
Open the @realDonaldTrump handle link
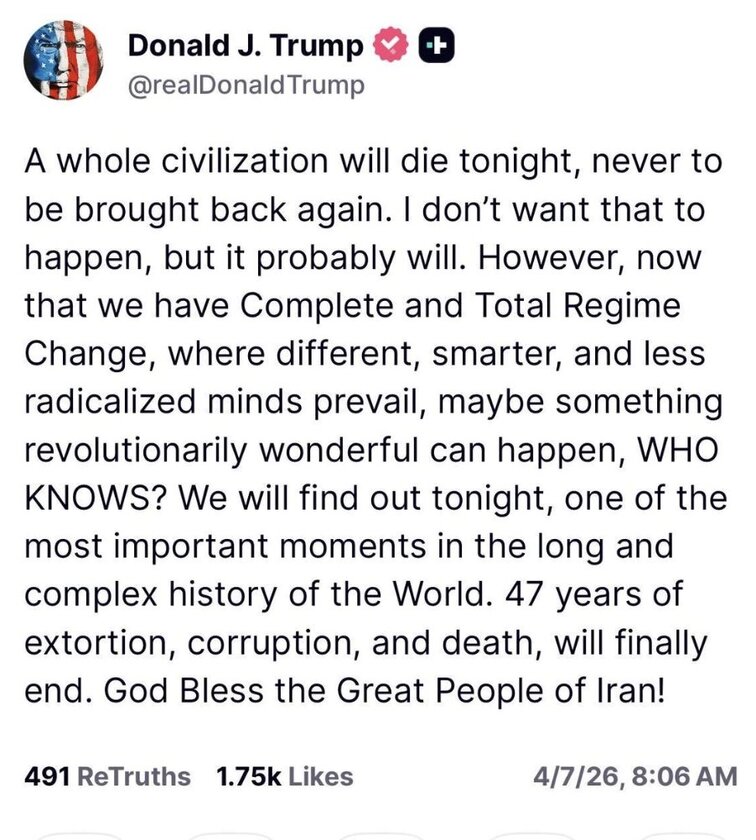click(x=247, y=86)
